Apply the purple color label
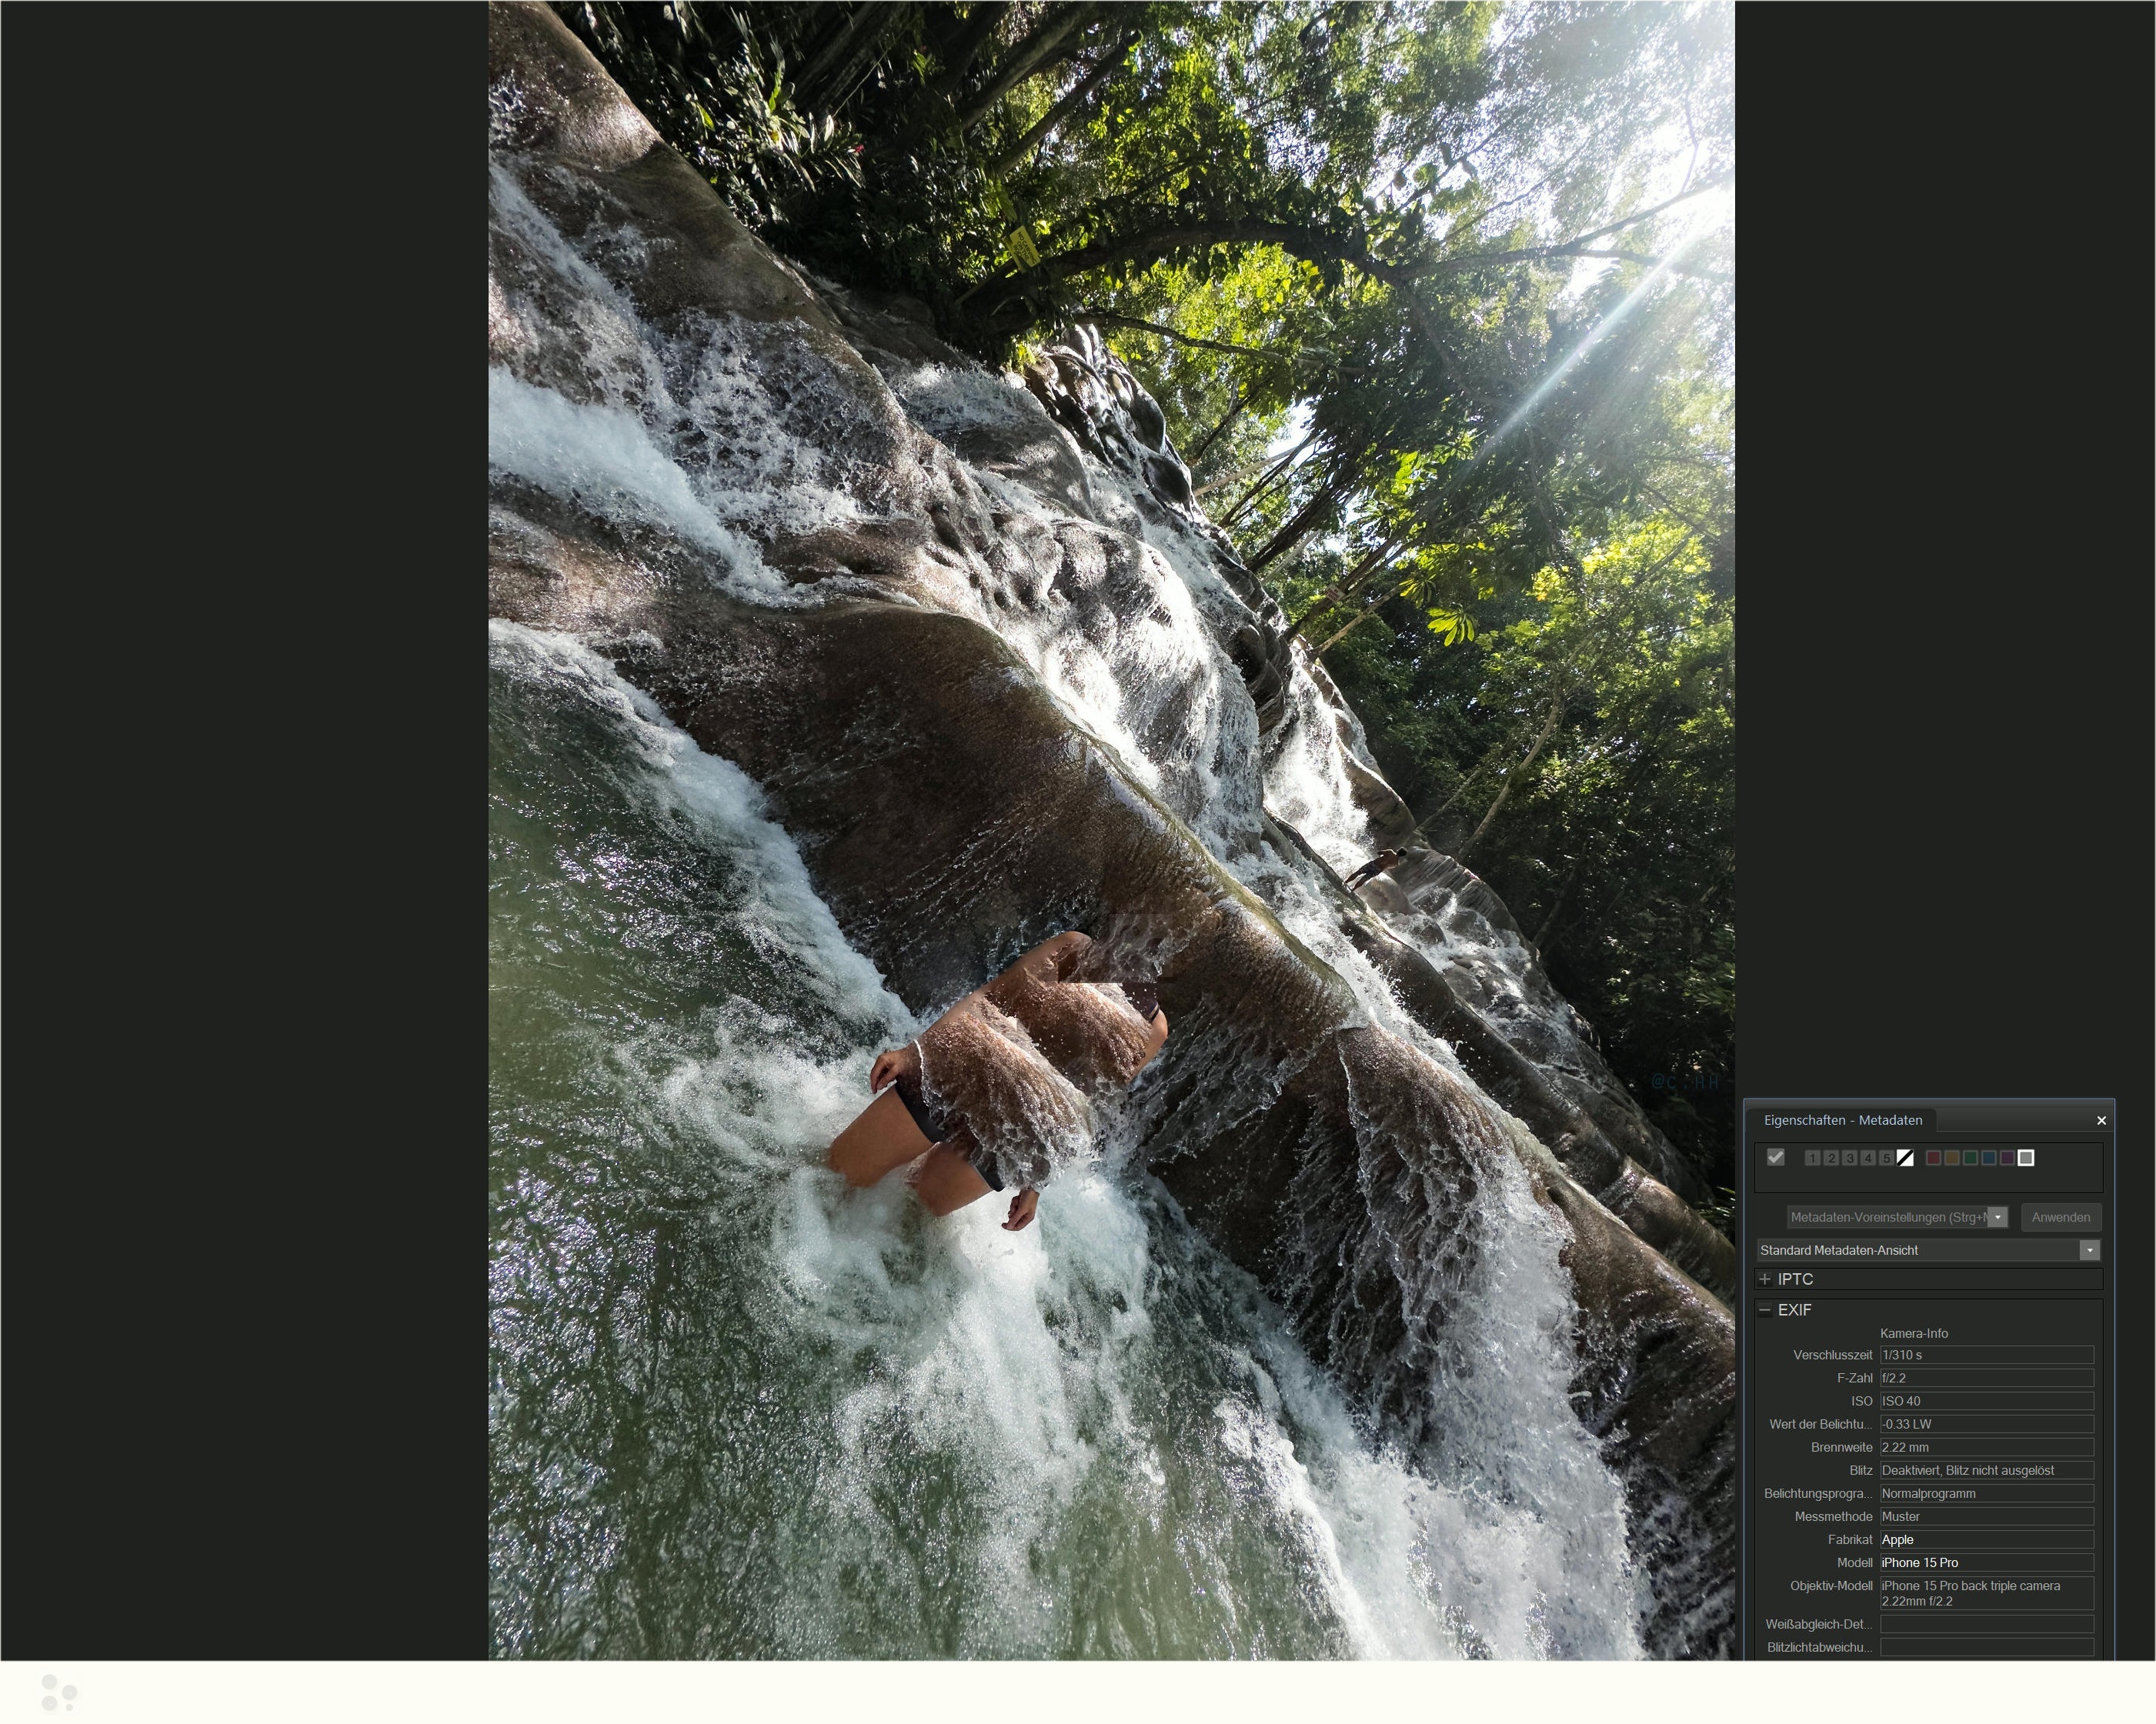Viewport: 2156px width, 1724px height. pos(2007,1158)
